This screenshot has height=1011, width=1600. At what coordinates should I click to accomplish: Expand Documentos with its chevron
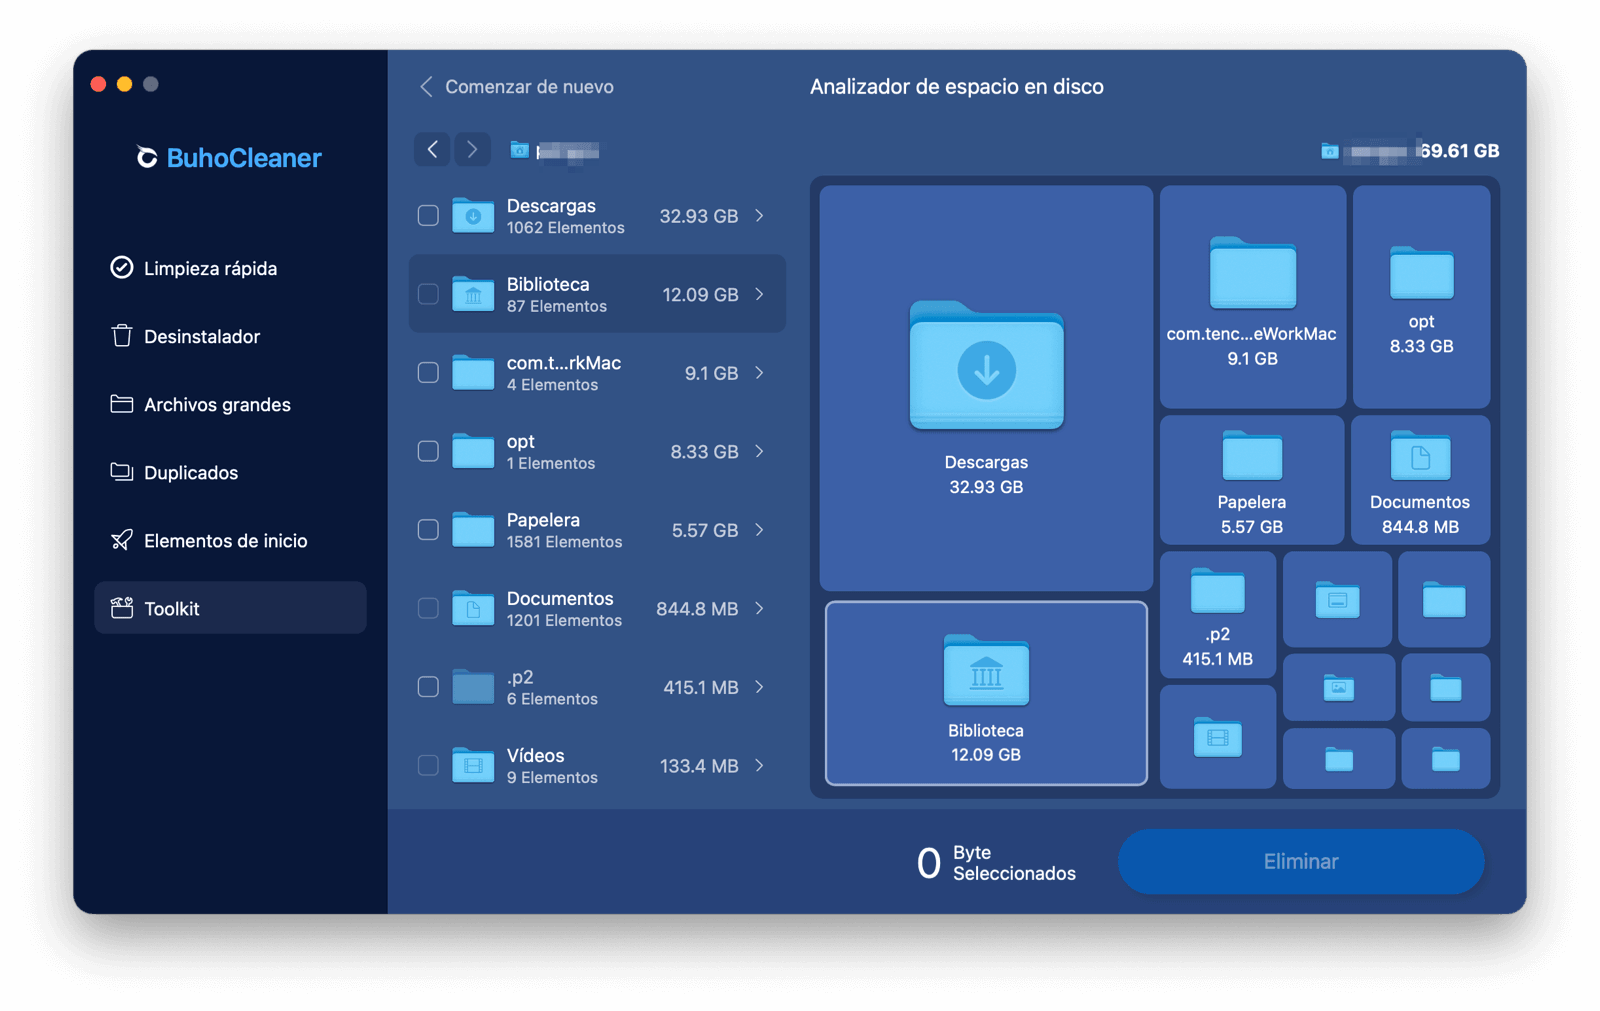pyautogui.click(x=760, y=608)
